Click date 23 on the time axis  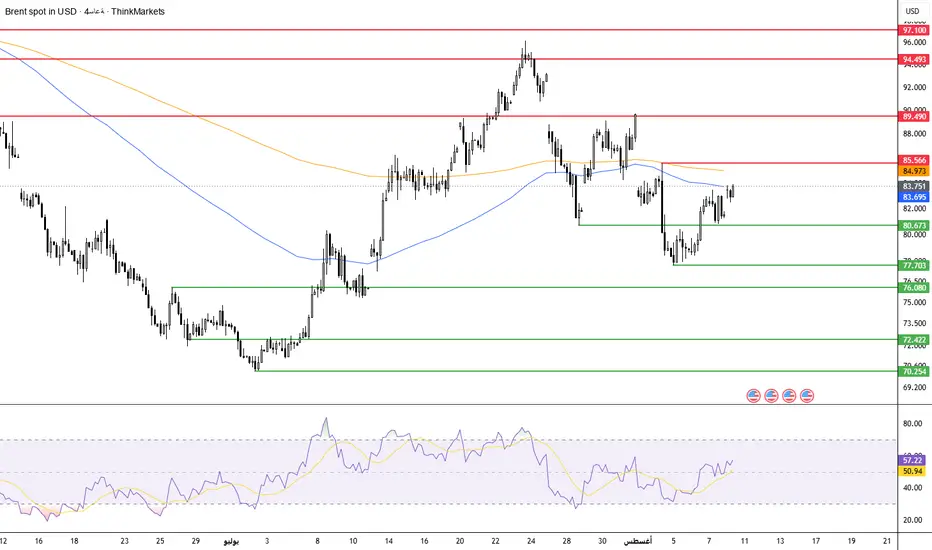pyautogui.click(x=124, y=541)
